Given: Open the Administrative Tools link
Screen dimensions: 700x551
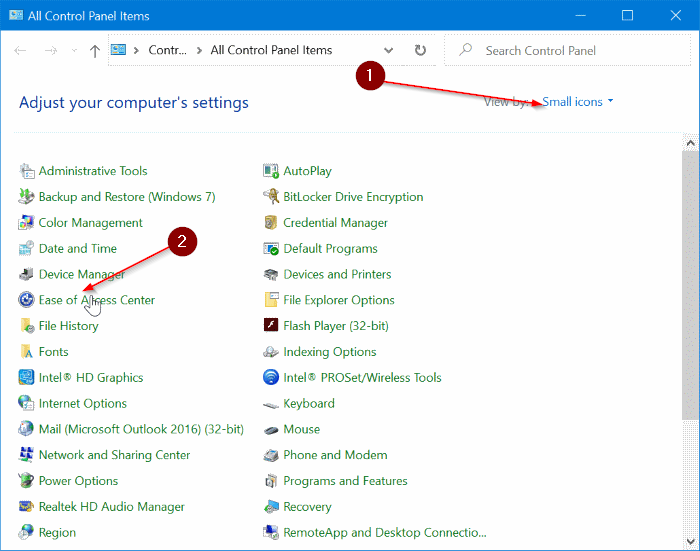Looking at the screenshot, I should pos(93,171).
